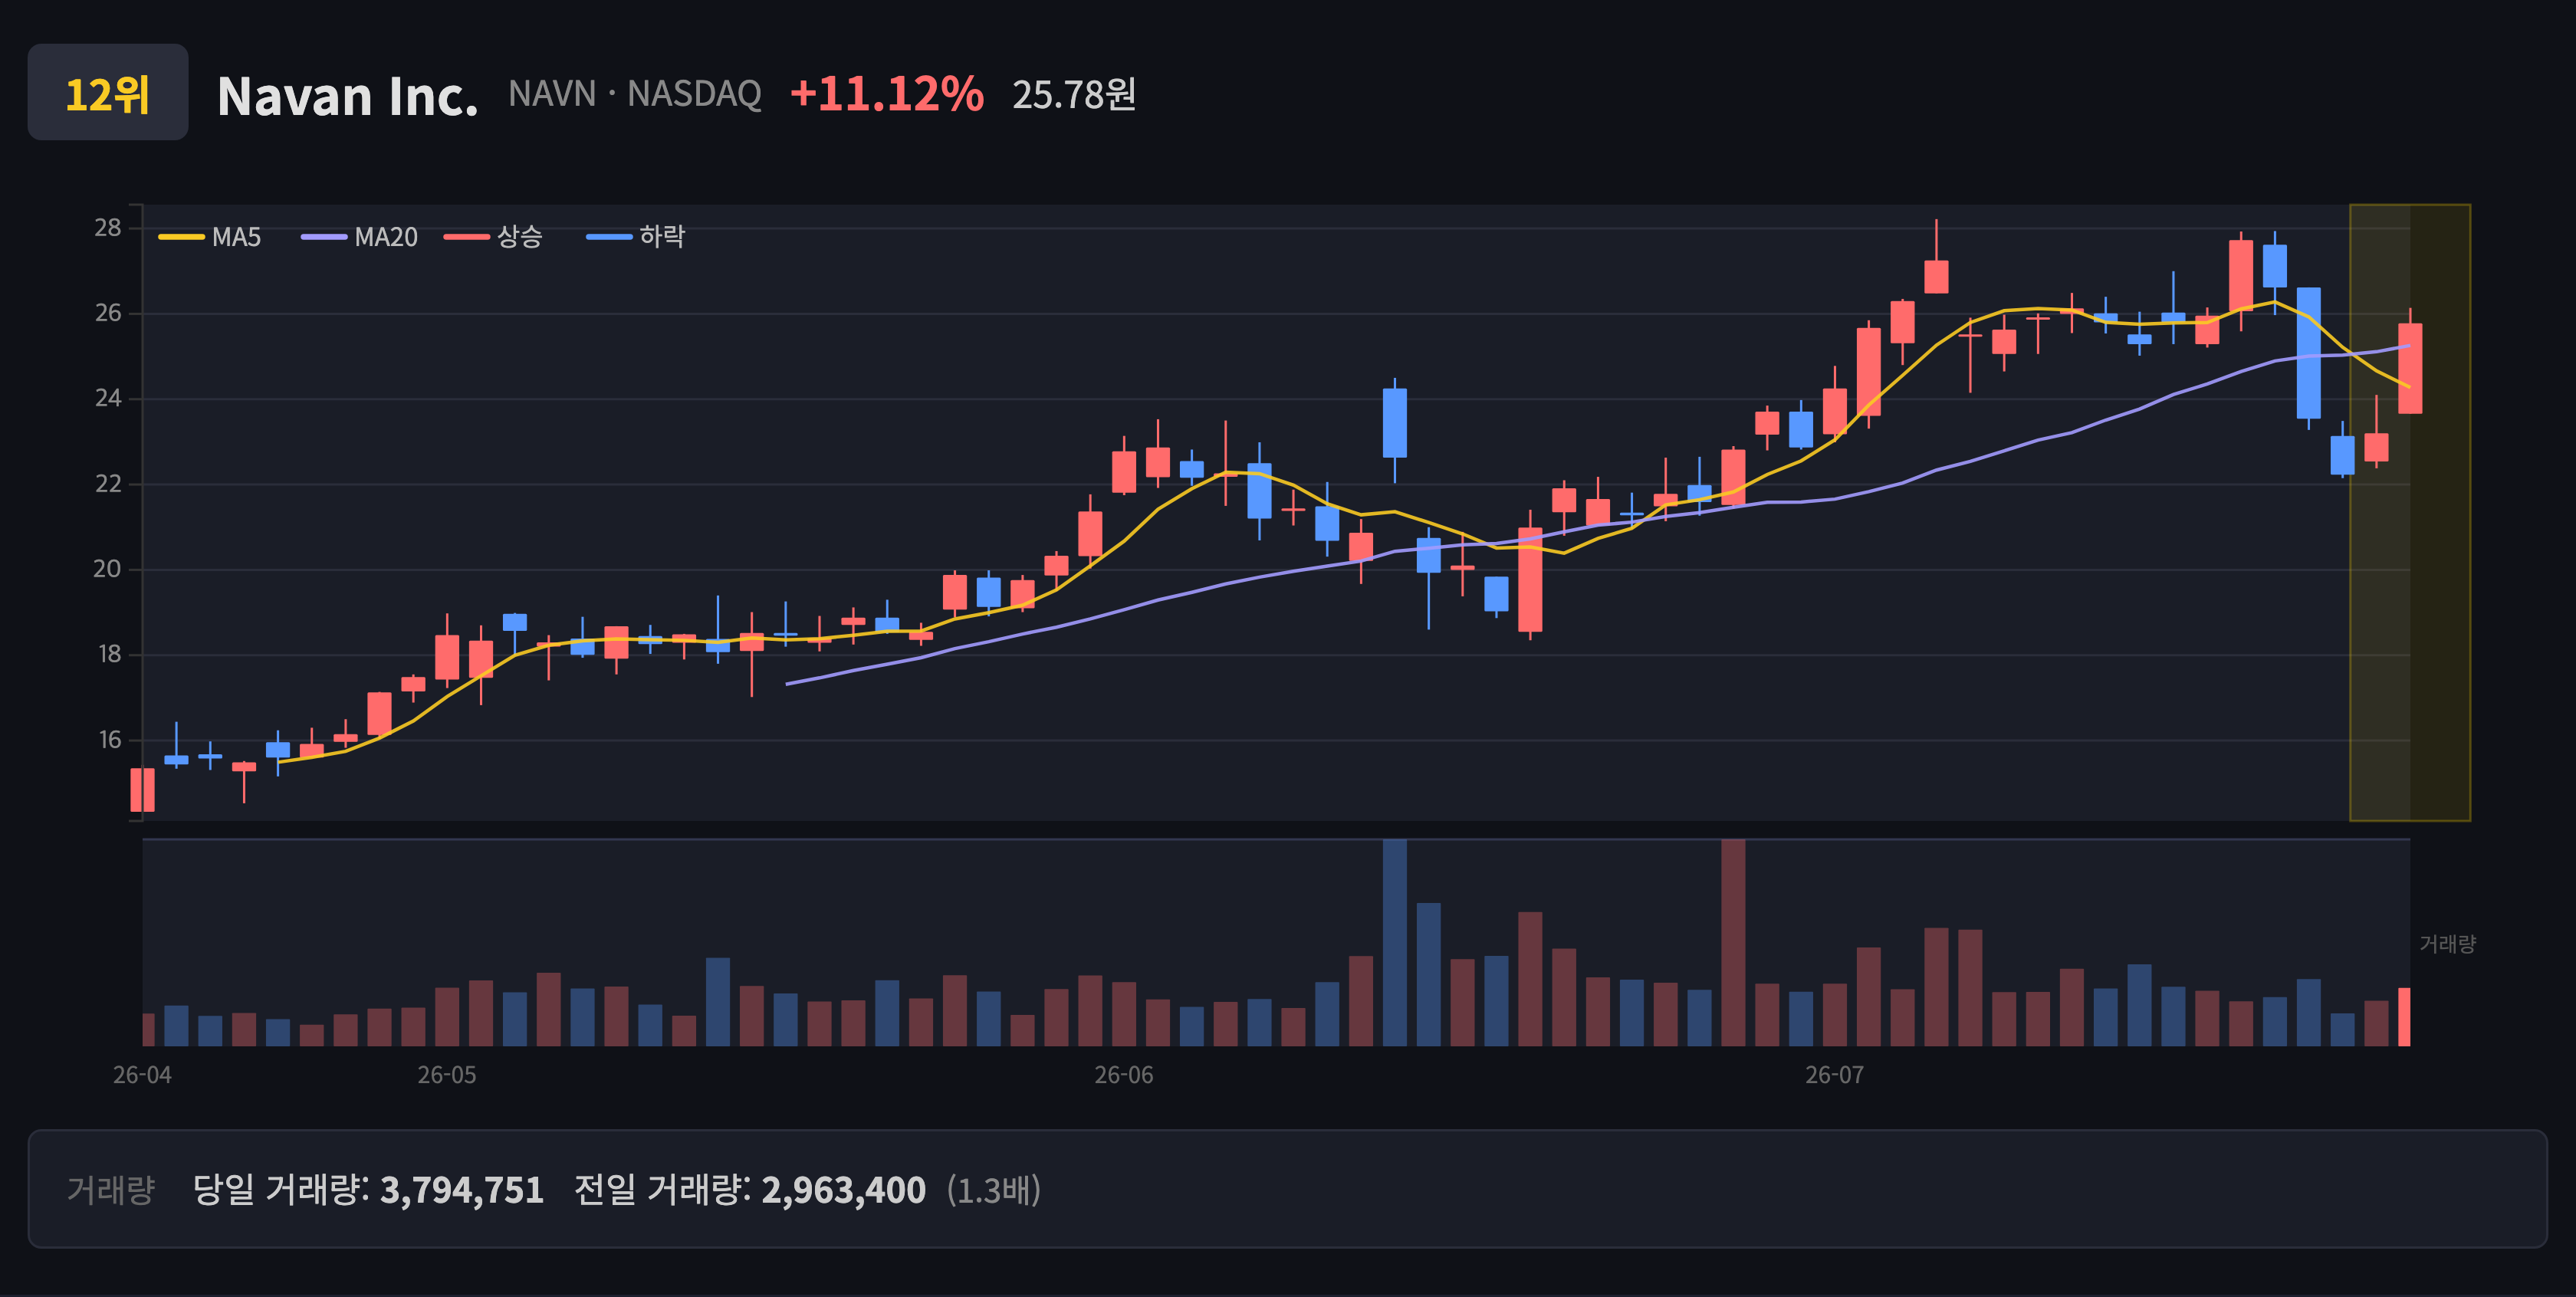The width and height of the screenshot is (2576, 1297).
Task: Click the 12위 rank badge
Action: point(108,92)
